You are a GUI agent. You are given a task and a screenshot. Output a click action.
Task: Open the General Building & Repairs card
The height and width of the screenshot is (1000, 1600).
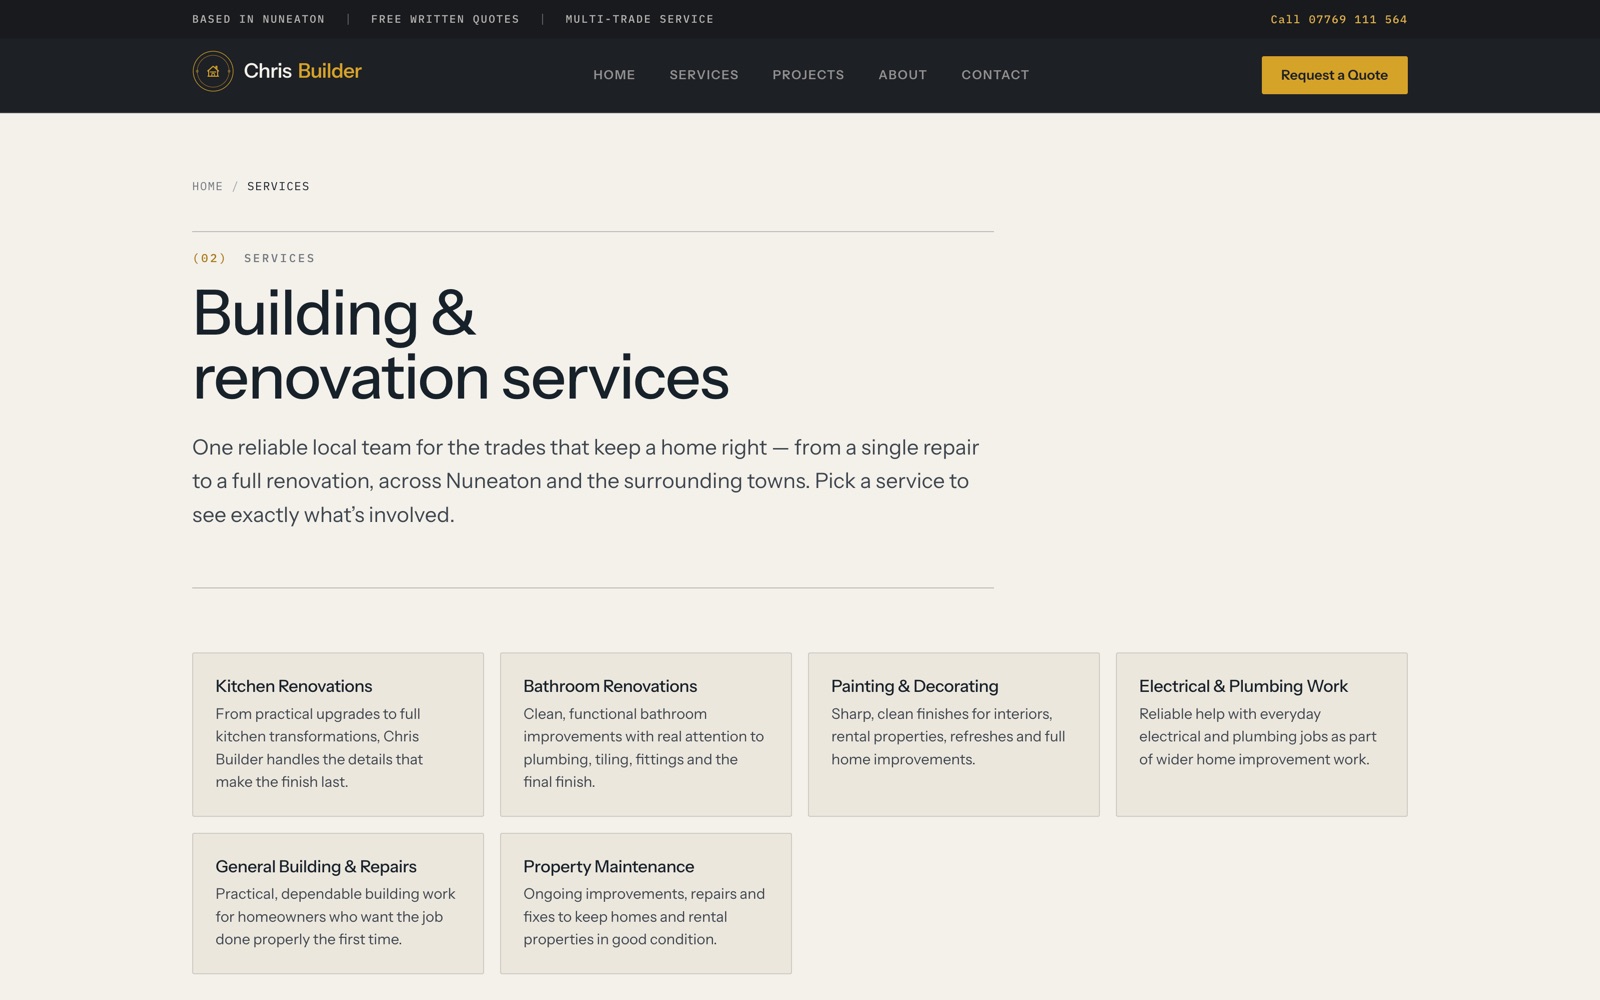pos(338,904)
